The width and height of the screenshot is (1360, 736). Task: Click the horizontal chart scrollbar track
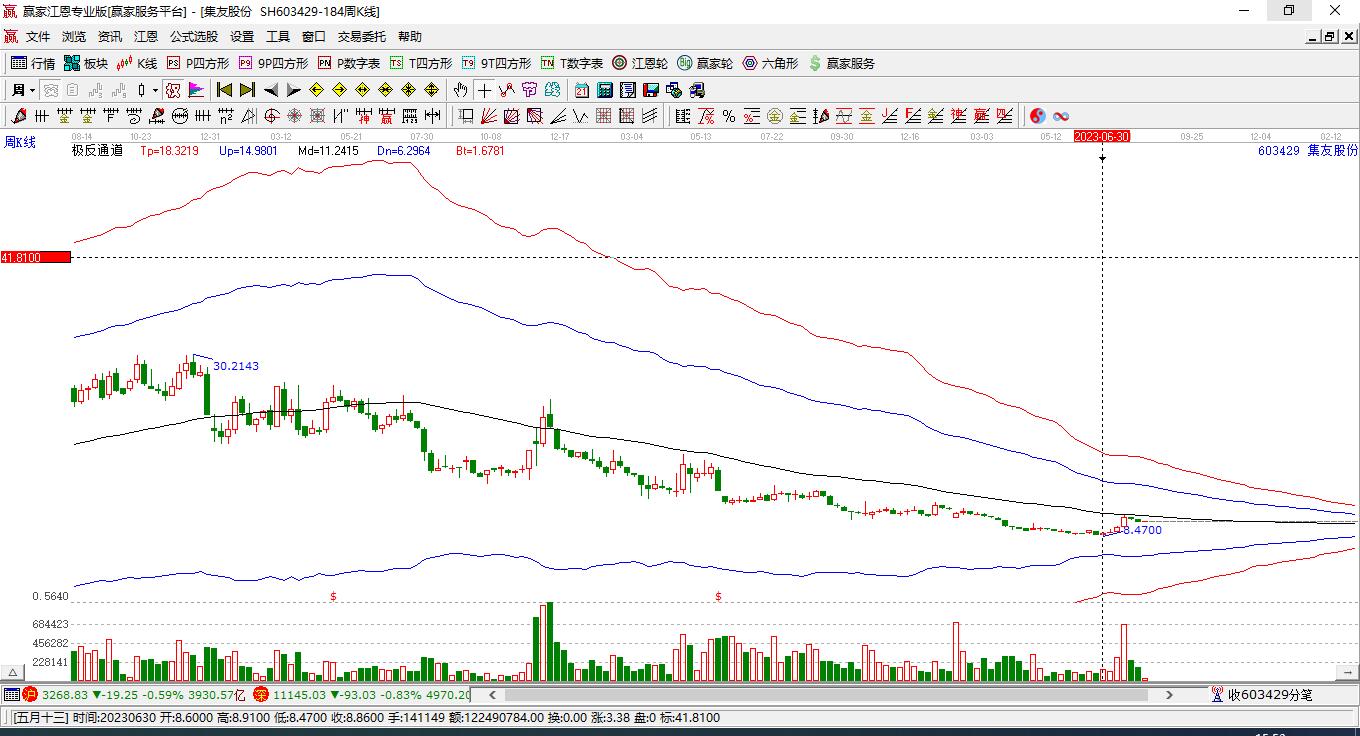tap(830, 694)
